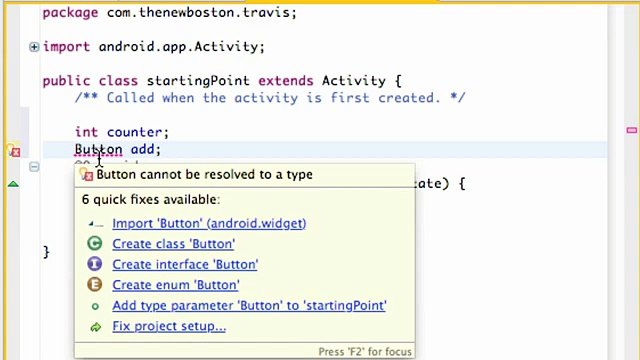Viewport: 640px width, 360px height.
Task: Click the '6 quick fixes available' label
Action: 151,199
